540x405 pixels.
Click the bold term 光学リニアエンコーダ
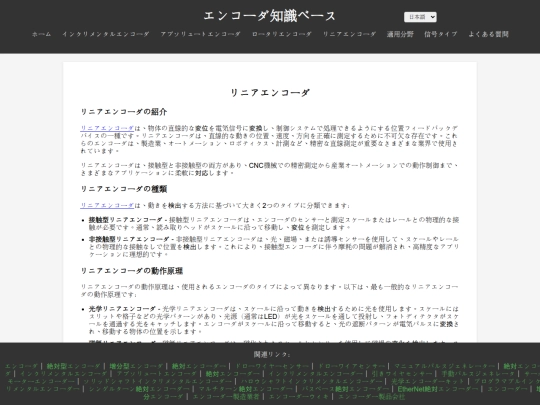click(122, 309)
